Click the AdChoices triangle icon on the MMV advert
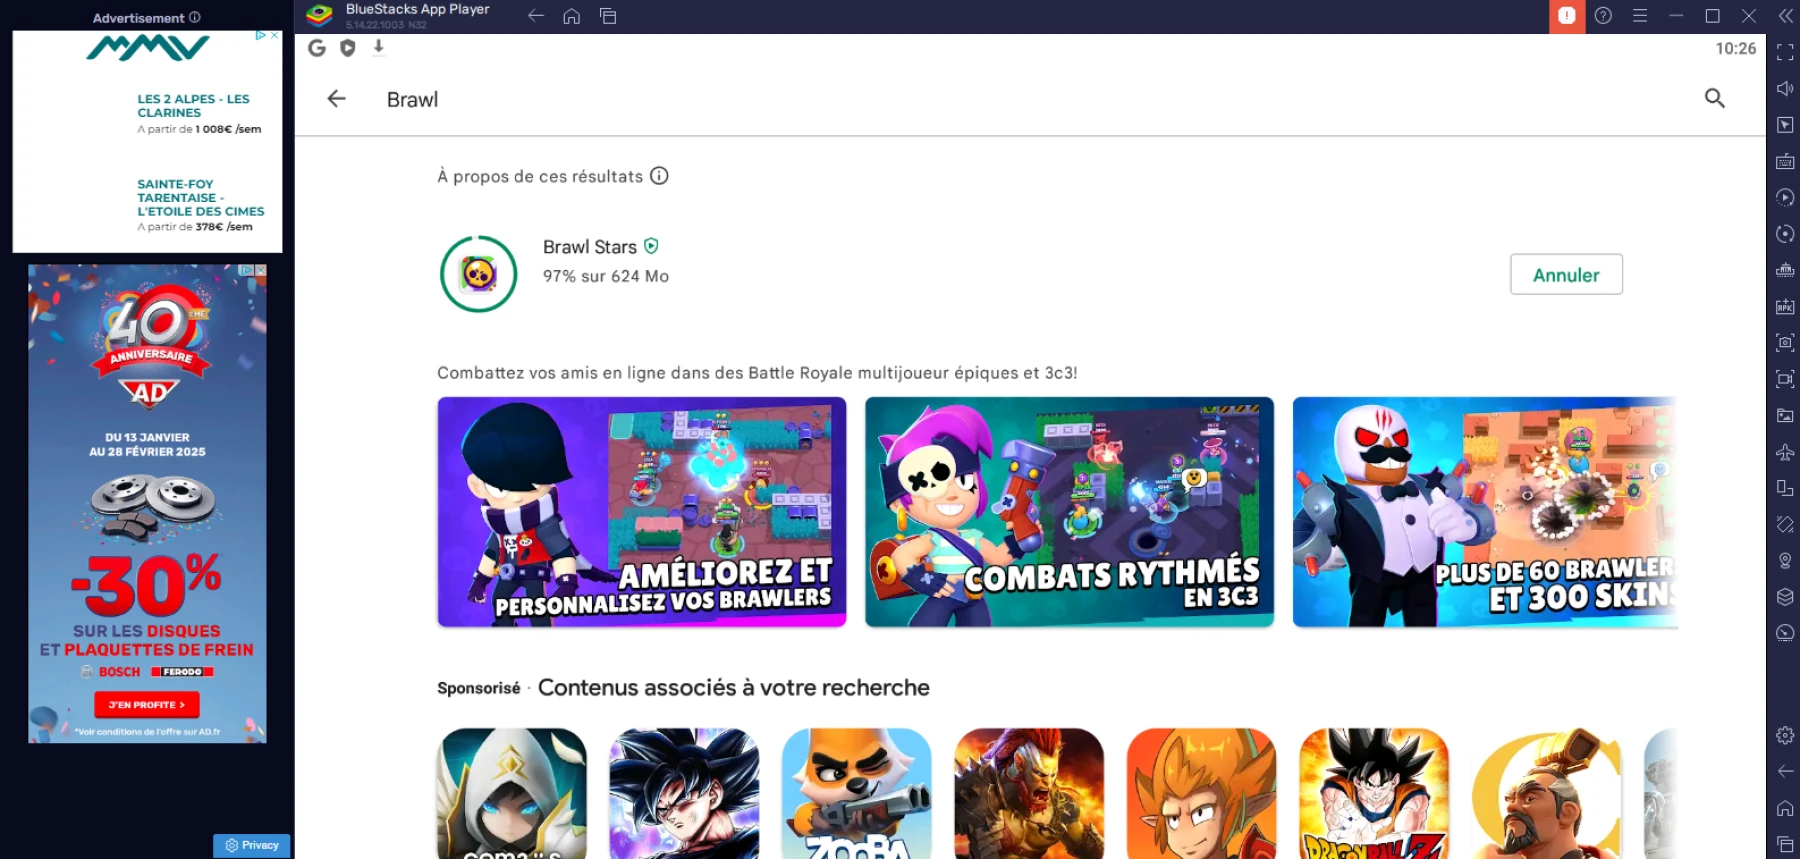The width and height of the screenshot is (1800, 859). (261, 35)
